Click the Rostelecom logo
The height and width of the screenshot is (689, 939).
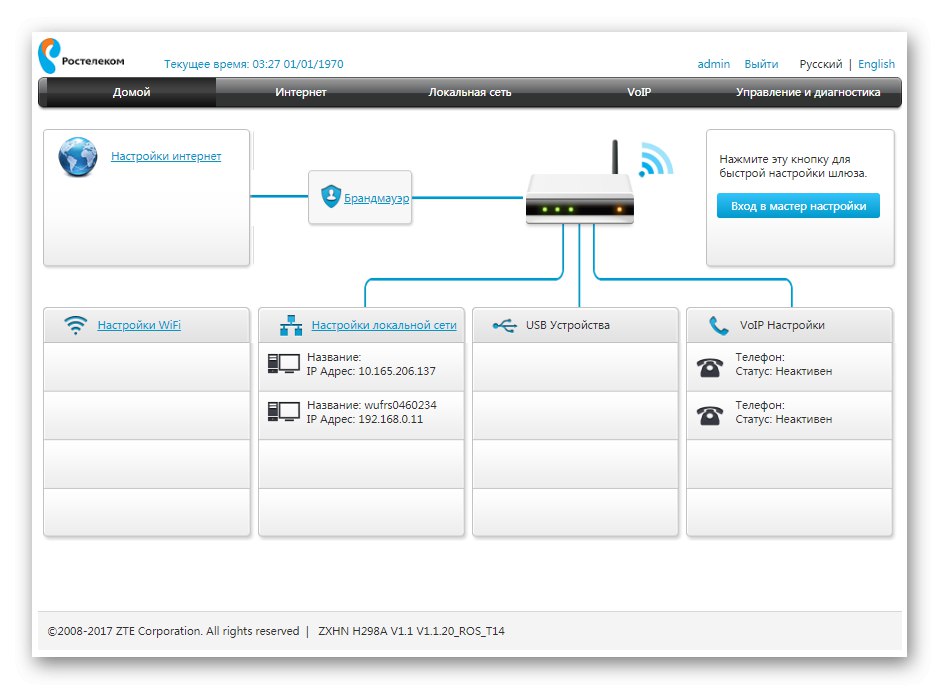[81, 56]
